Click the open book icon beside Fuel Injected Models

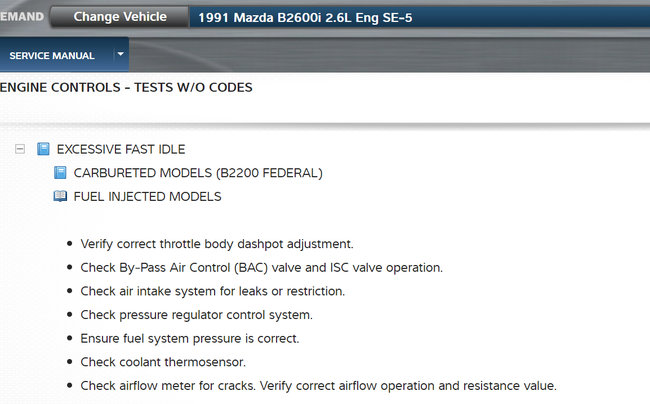60,197
